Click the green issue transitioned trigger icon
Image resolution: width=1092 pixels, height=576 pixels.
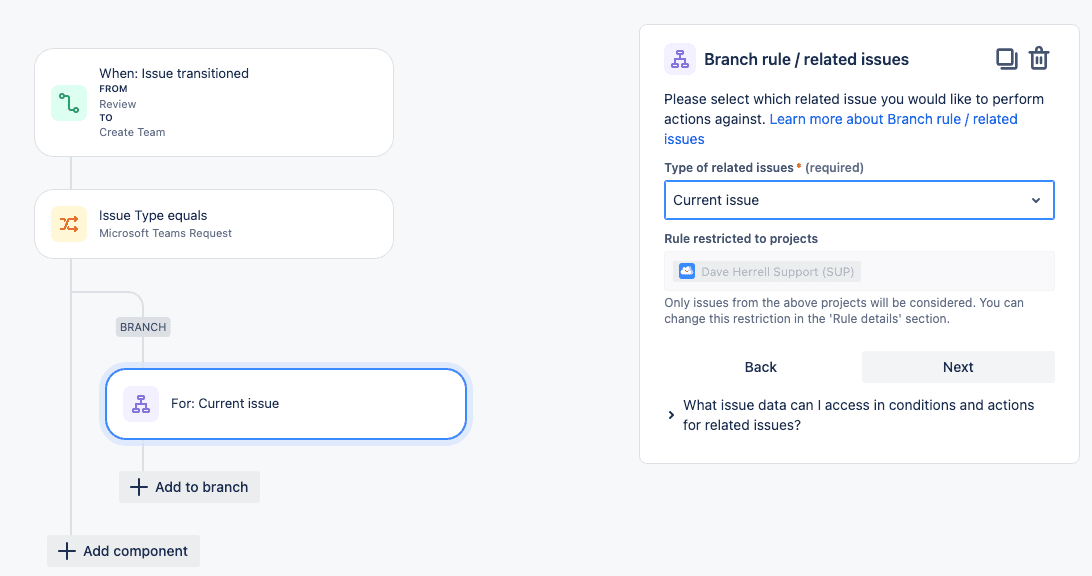[x=69, y=103]
